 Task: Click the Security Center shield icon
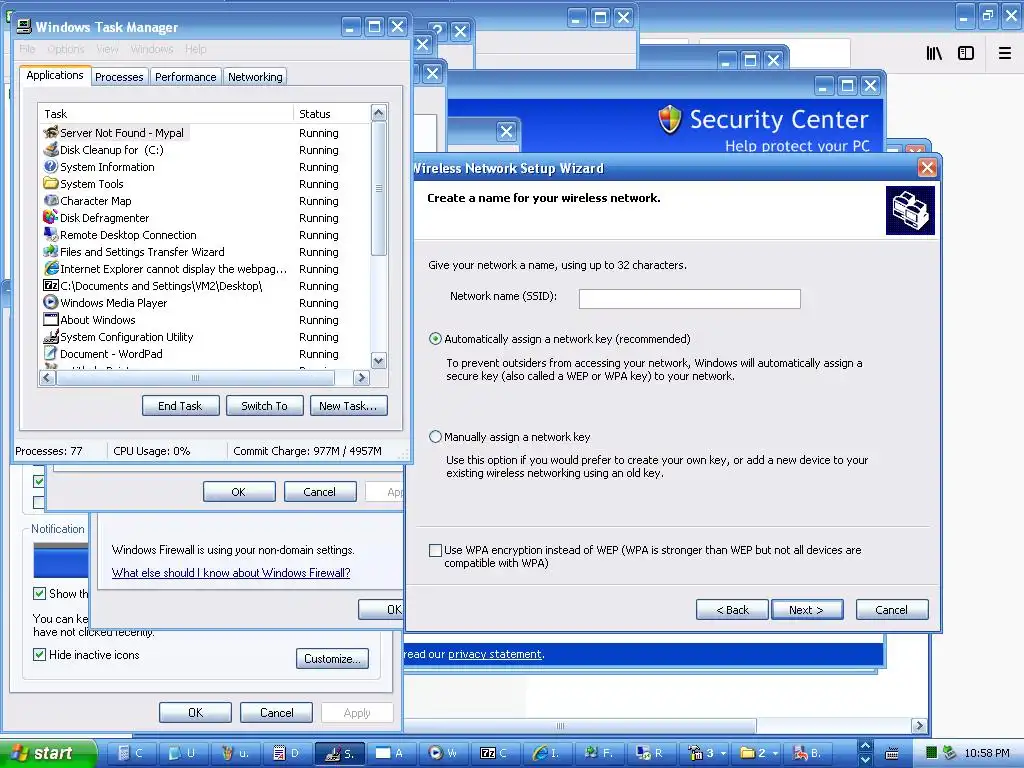tap(669, 120)
